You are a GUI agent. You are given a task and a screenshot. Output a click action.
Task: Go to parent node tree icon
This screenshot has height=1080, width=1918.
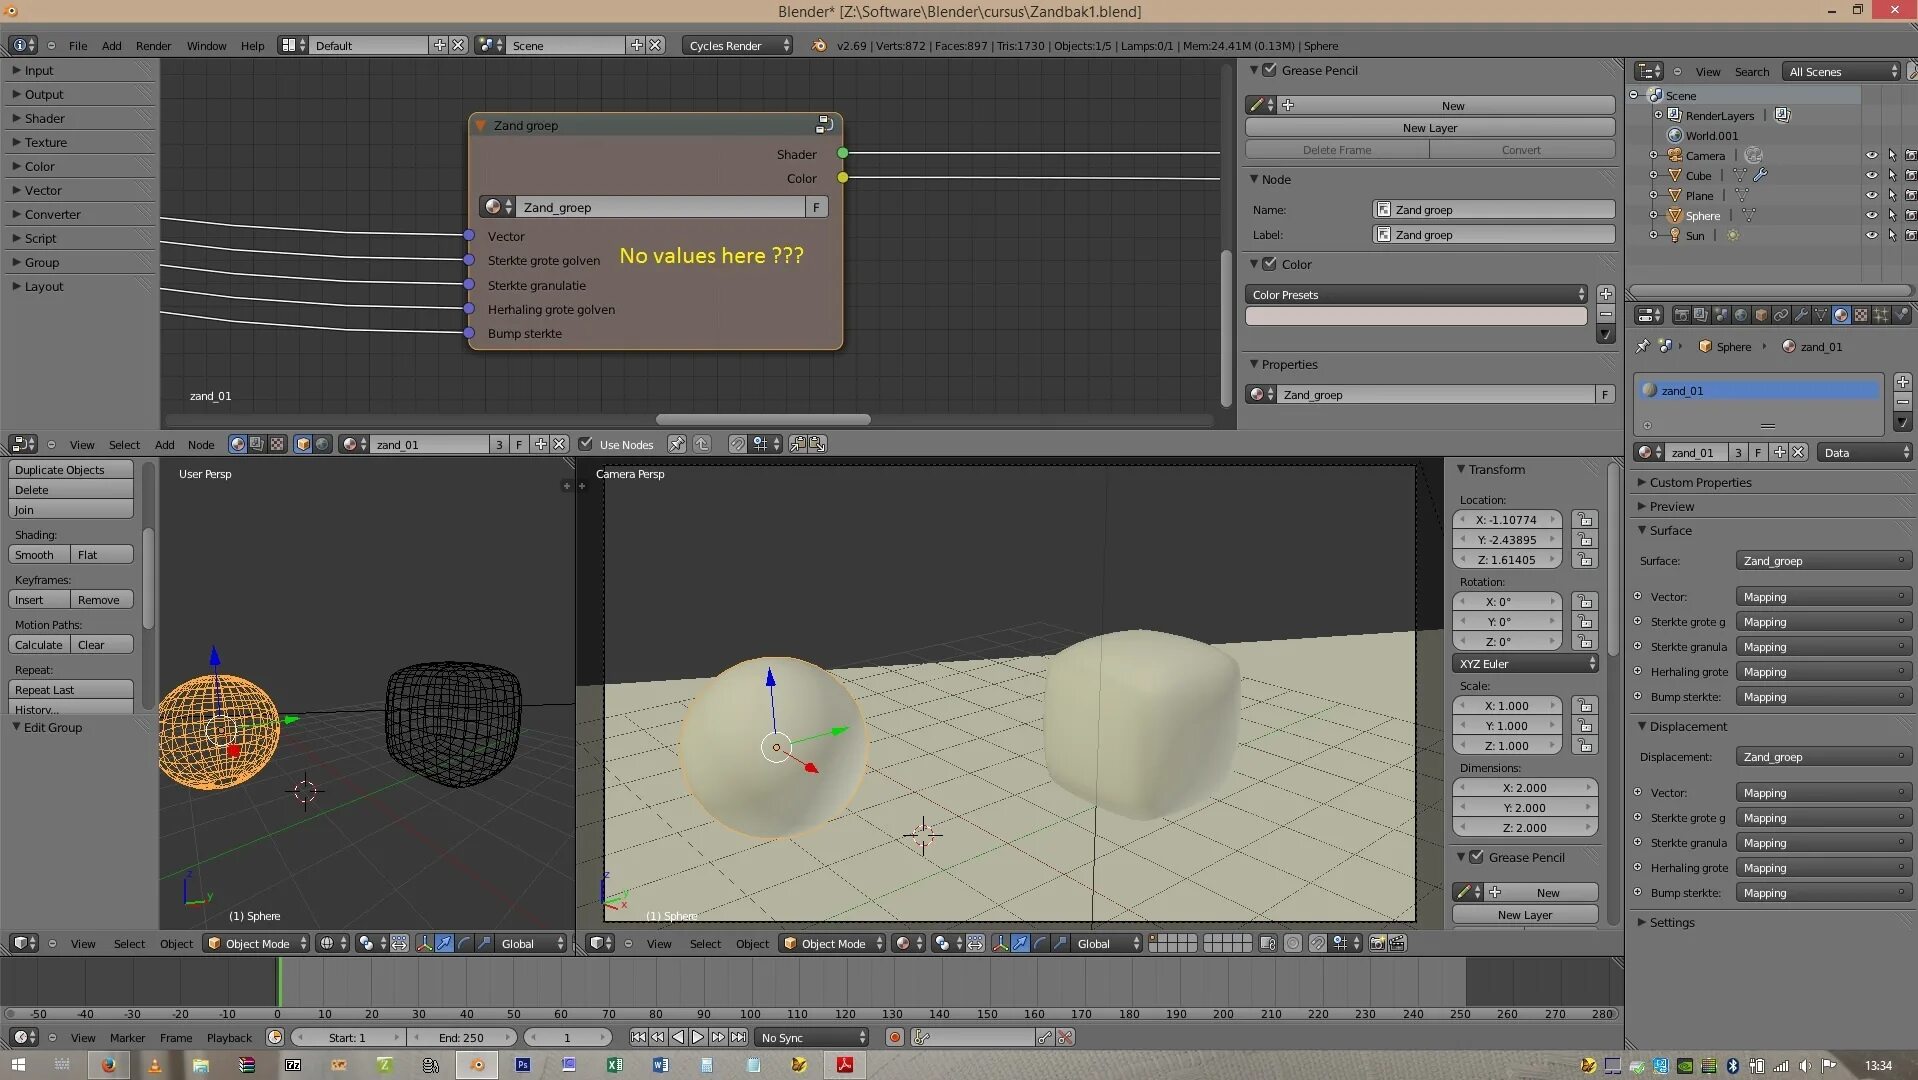point(702,444)
